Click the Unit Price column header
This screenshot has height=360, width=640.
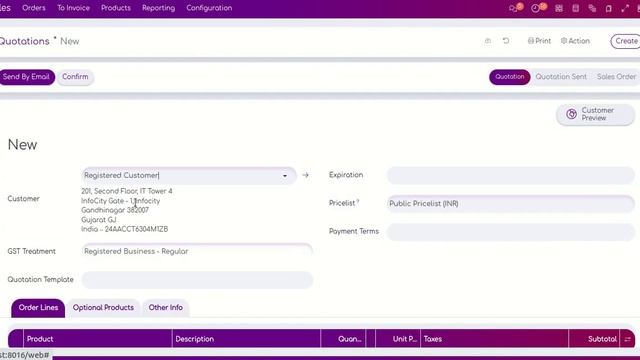tap(398, 339)
